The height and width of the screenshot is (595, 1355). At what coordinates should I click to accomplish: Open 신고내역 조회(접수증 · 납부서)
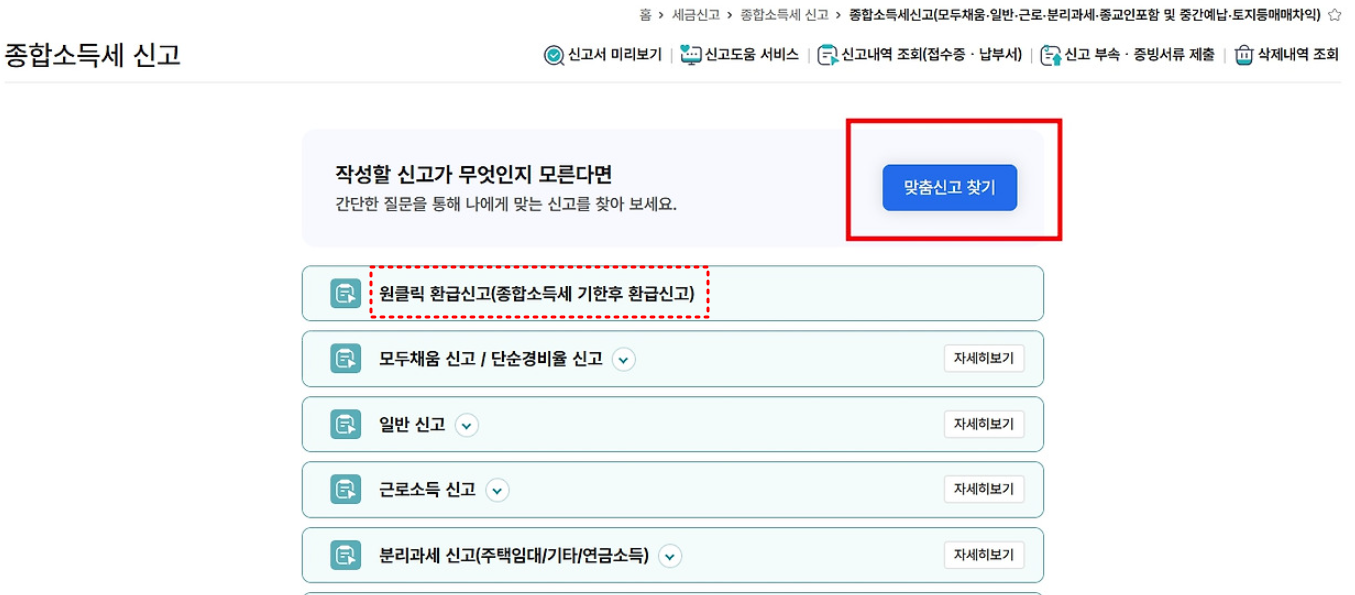pyautogui.click(x=932, y=55)
